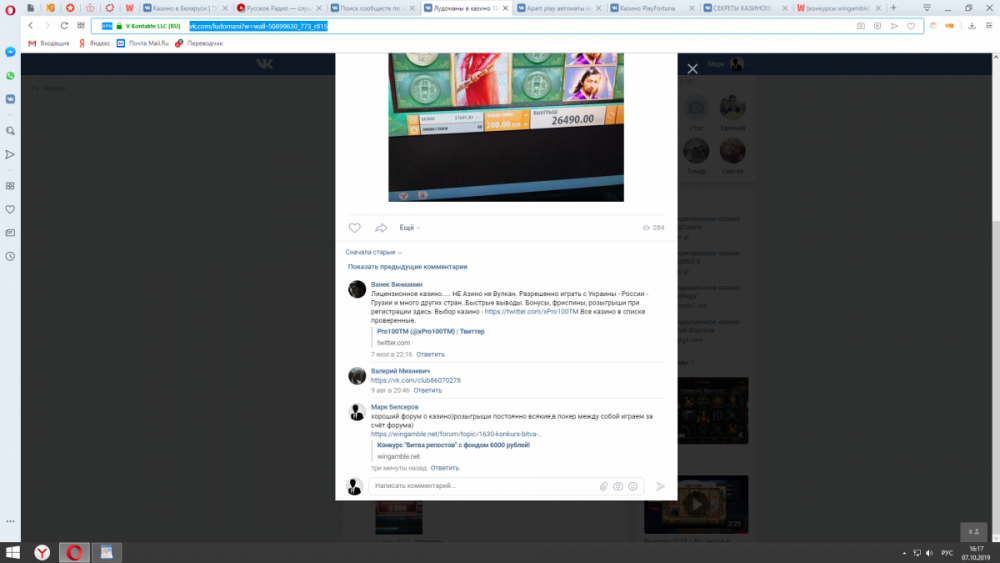Switch to Казино в Беларуси tab

tap(185, 8)
